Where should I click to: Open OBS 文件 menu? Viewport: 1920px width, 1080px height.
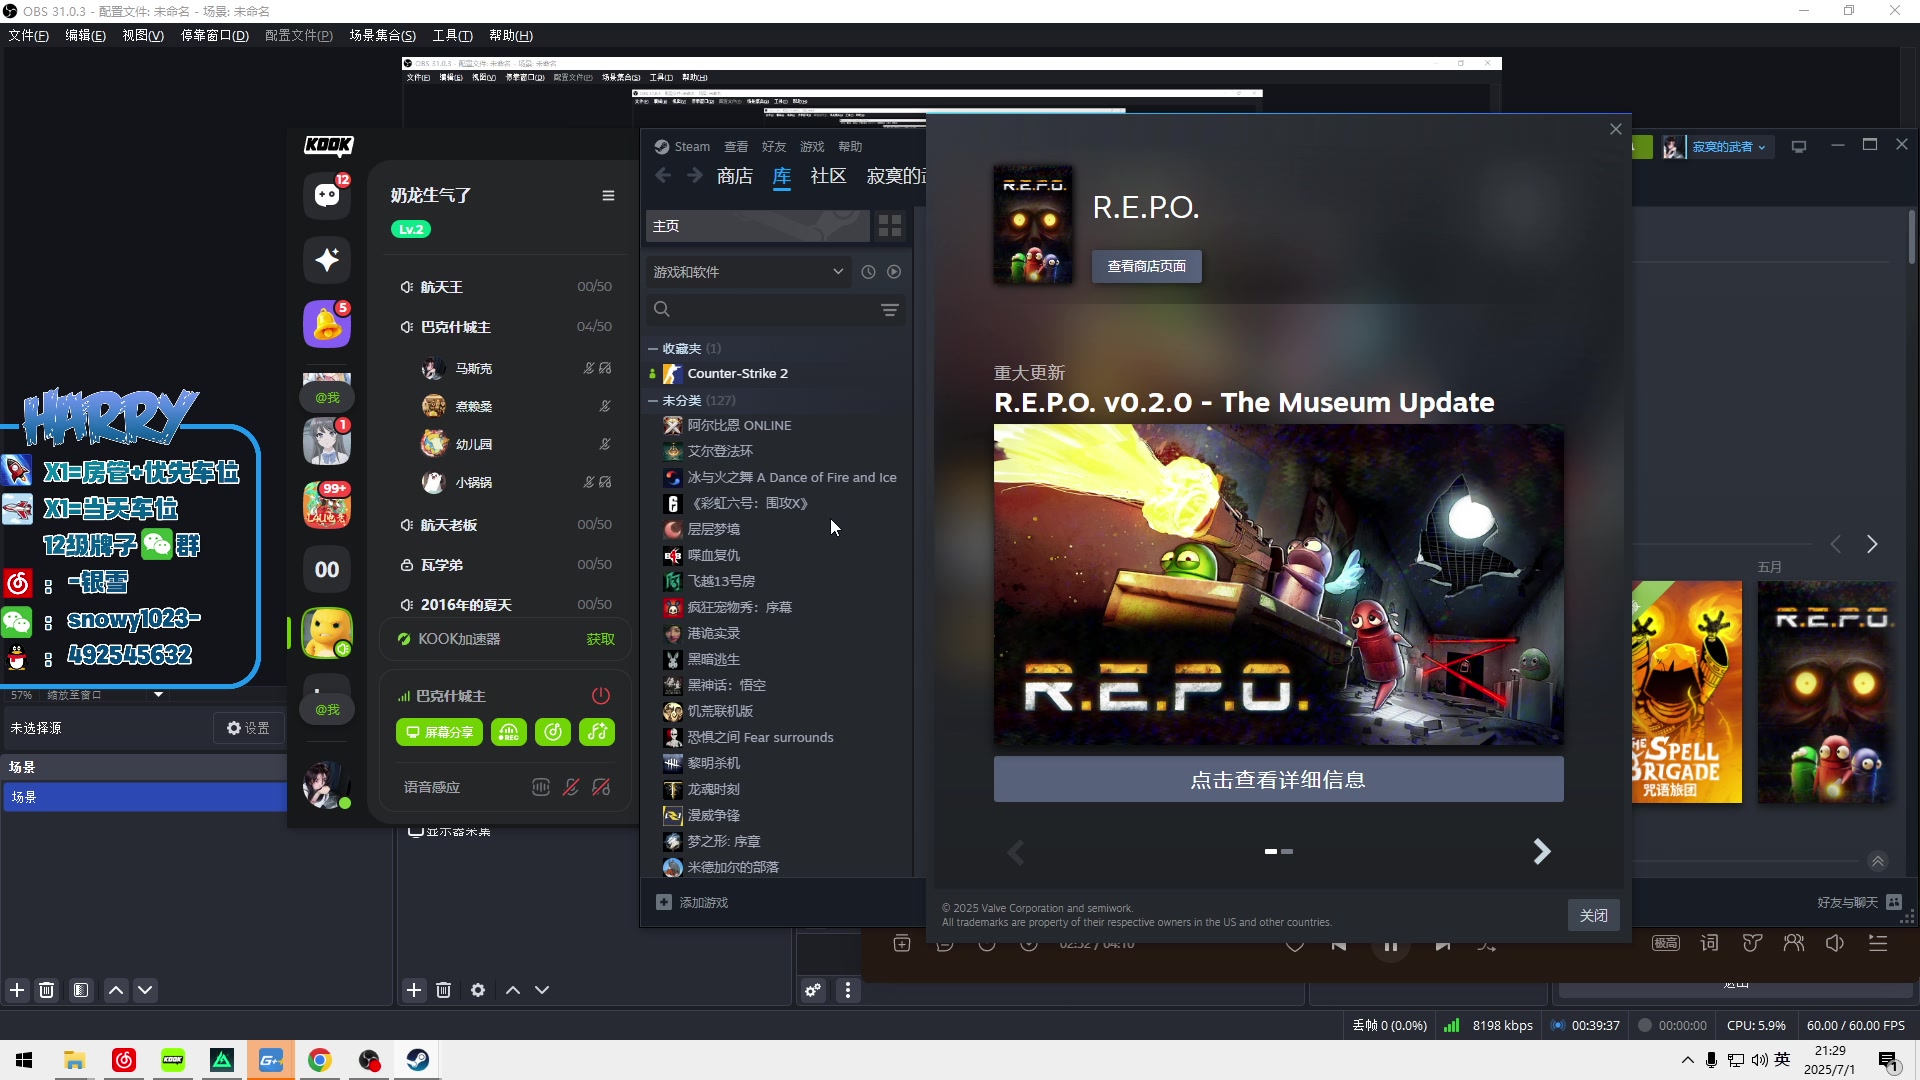pyautogui.click(x=28, y=36)
